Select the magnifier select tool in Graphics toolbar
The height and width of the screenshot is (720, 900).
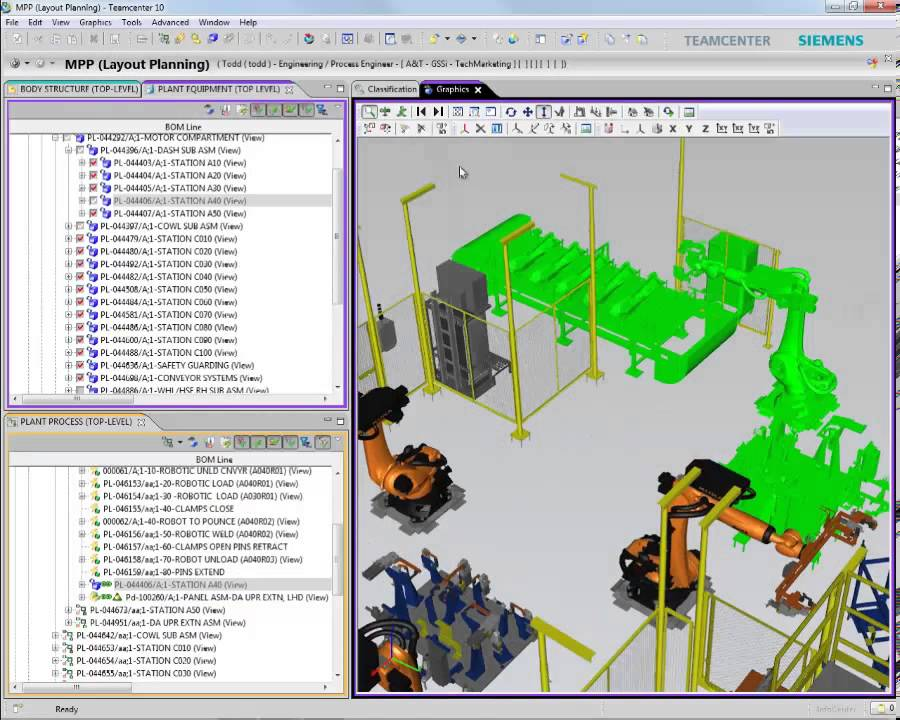pos(369,112)
